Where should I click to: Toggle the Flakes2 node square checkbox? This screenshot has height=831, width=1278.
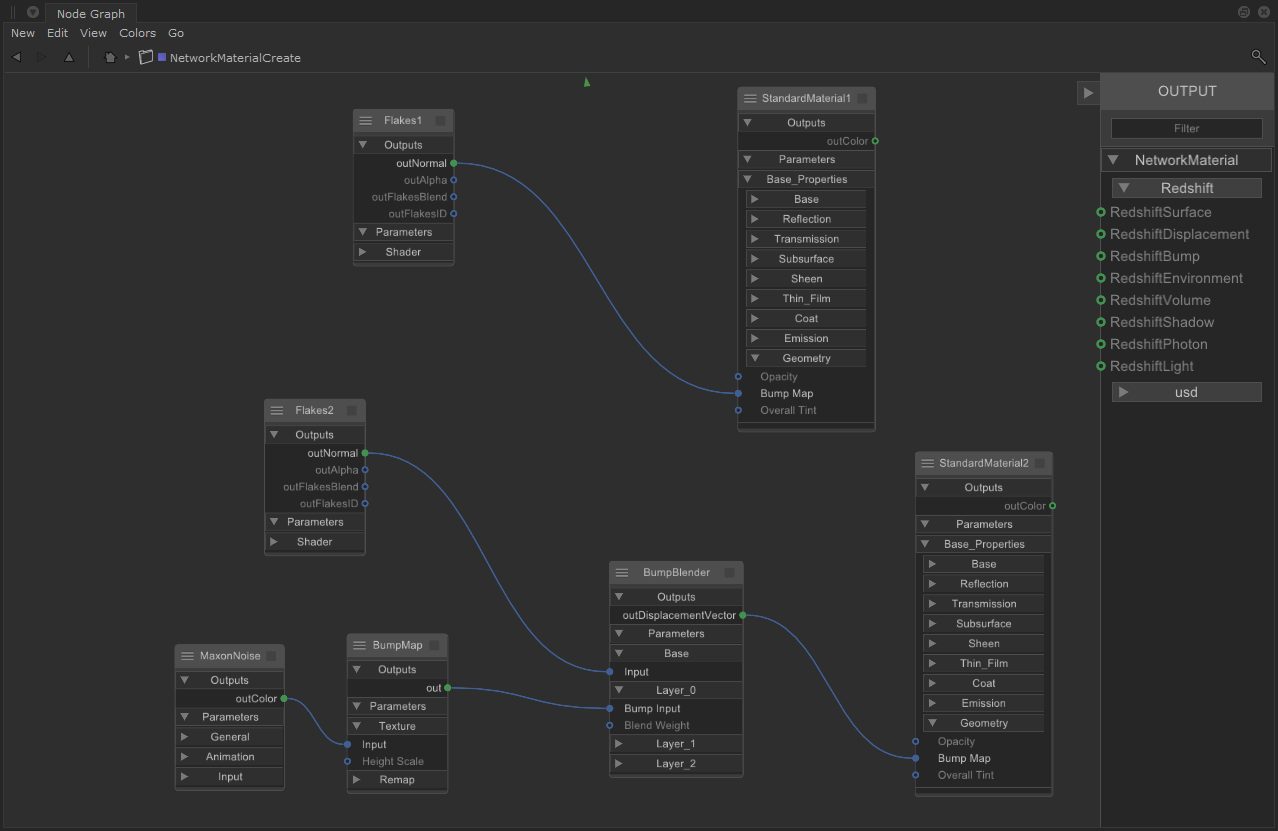point(351,411)
